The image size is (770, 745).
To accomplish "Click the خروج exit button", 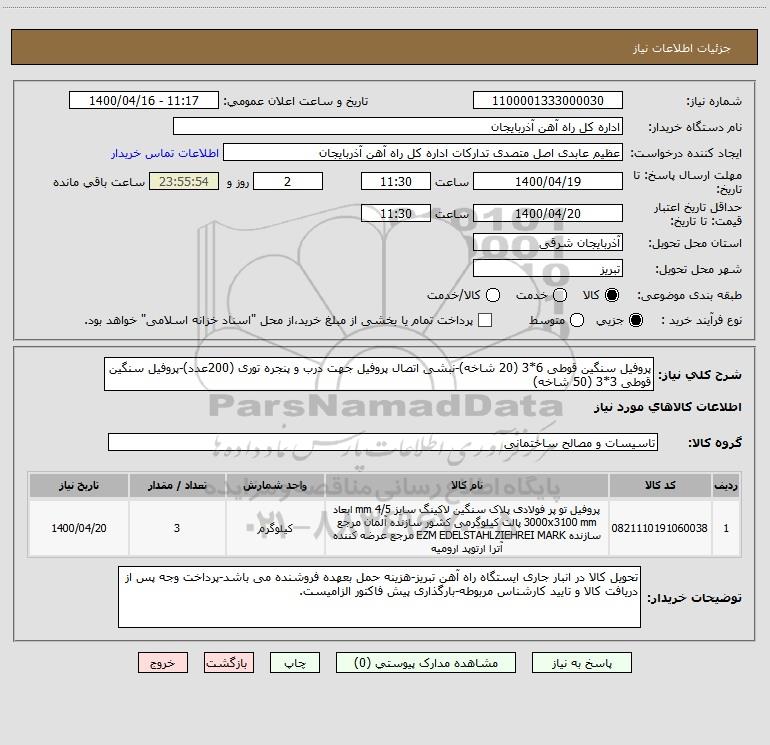I will tap(163, 663).
